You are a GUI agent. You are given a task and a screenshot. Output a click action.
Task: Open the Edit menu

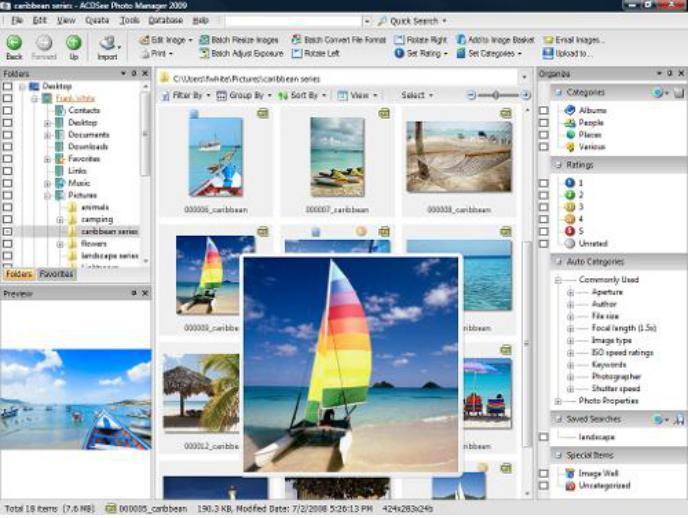pyautogui.click(x=40, y=21)
